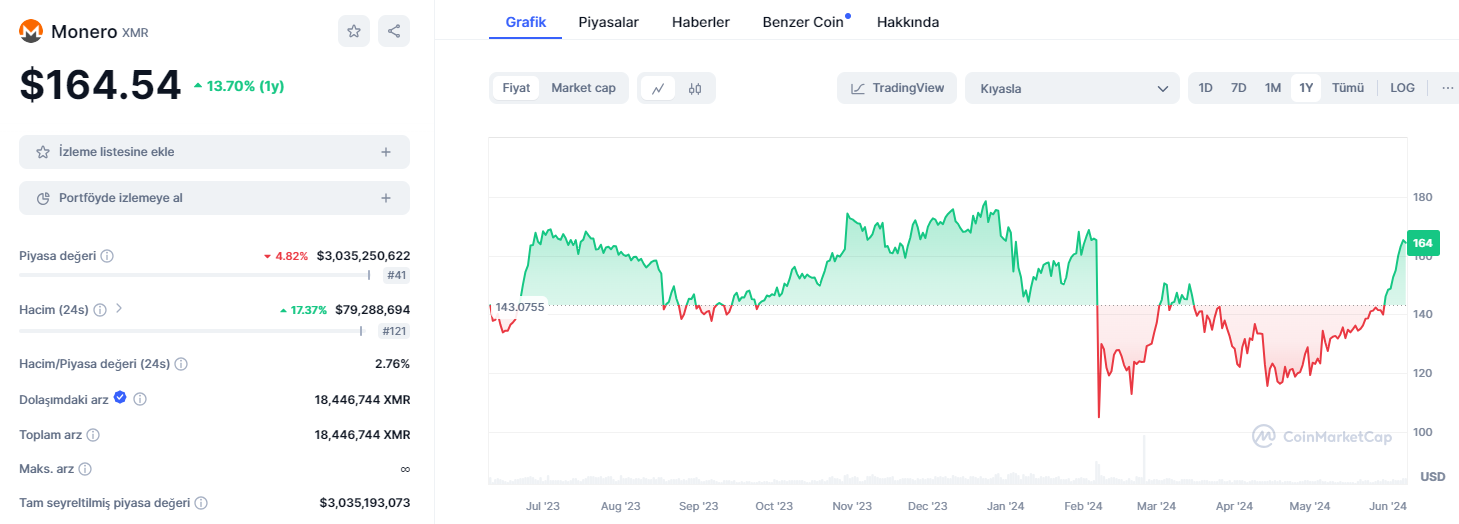This screenshot has height=524, width=1459.
Task: Set chart range to 1D
Action: pos(1206,88)
